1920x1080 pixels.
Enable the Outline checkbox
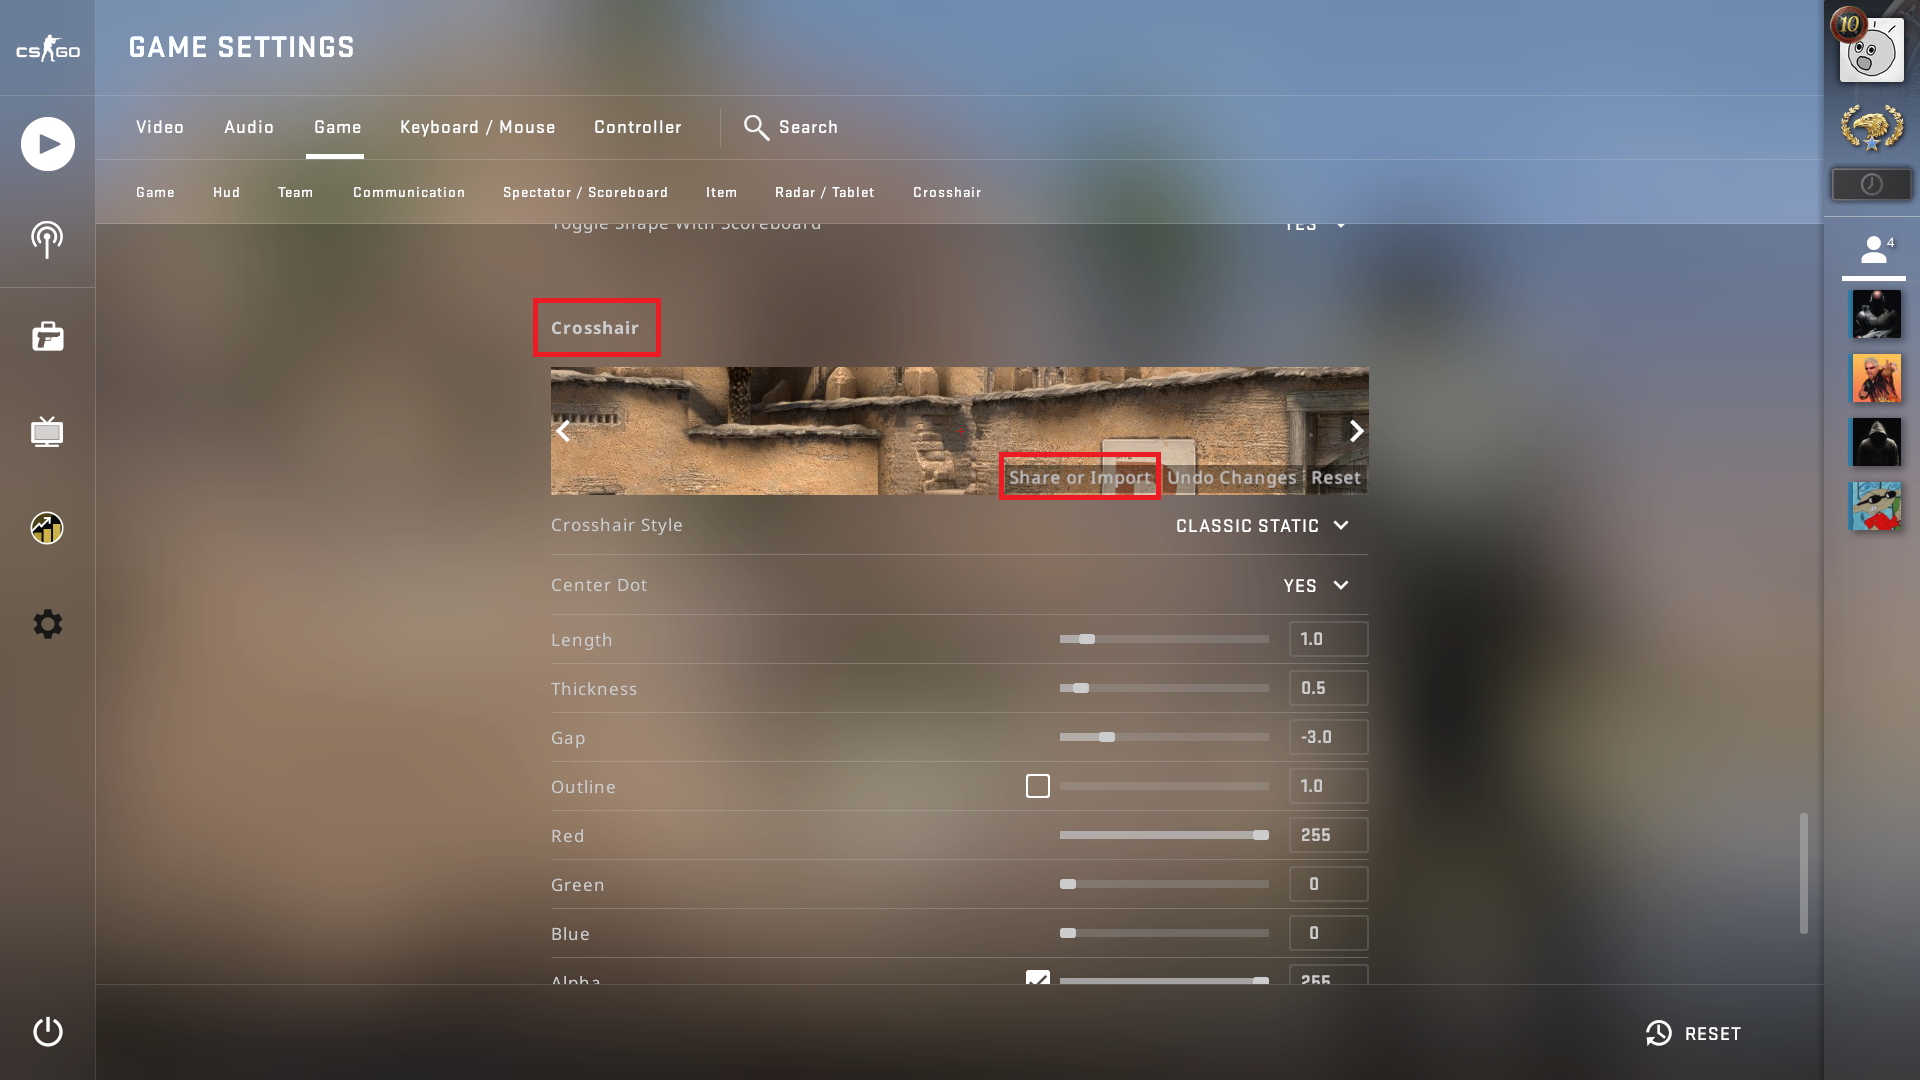pos(1038,786)
